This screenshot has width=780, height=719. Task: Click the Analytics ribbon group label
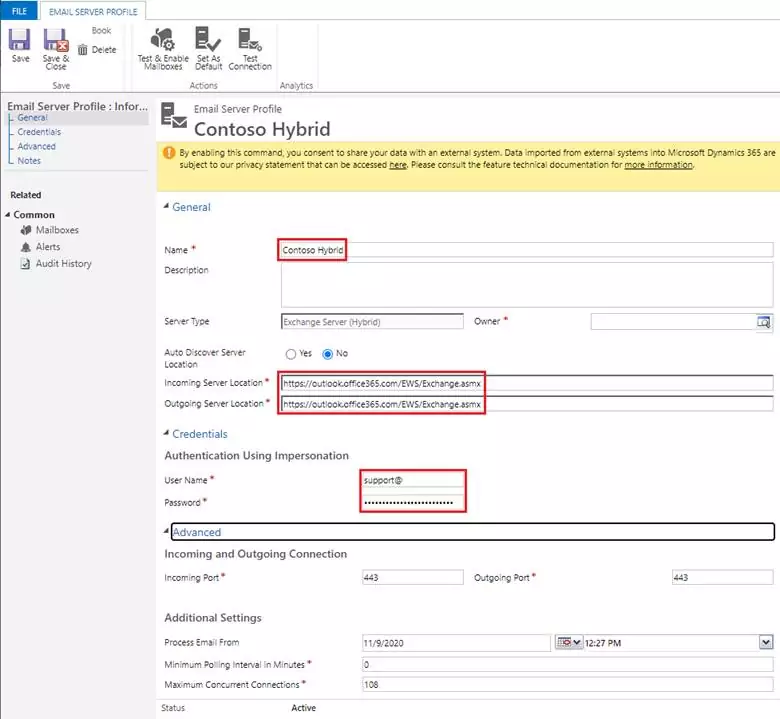tap(296, 86)
